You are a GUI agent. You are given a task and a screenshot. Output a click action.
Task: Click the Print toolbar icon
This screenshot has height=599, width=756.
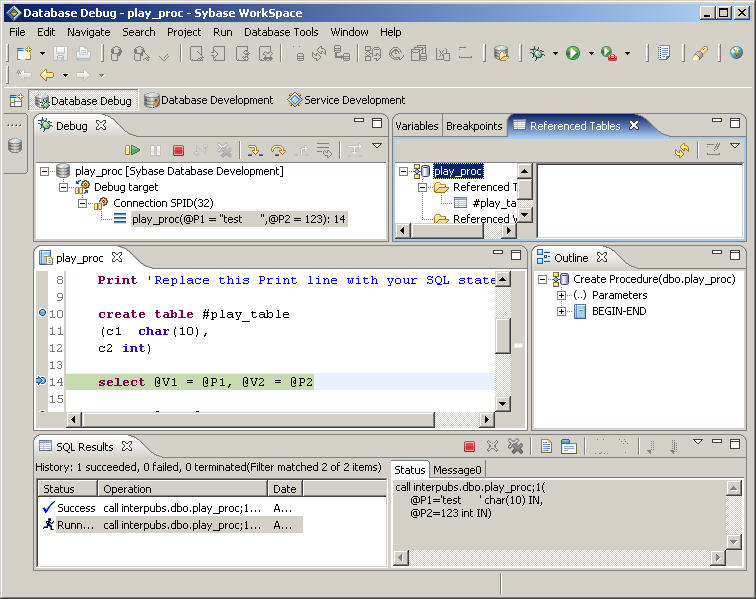(x=83, y=53)
